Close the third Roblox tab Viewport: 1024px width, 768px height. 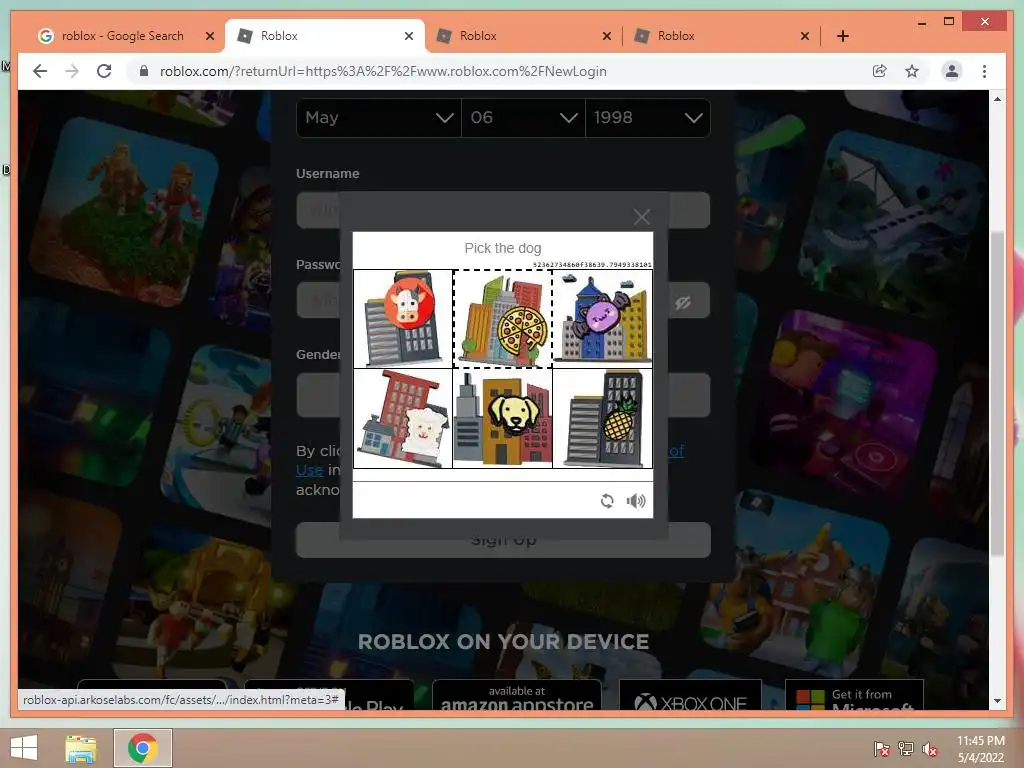pos(805,36)
